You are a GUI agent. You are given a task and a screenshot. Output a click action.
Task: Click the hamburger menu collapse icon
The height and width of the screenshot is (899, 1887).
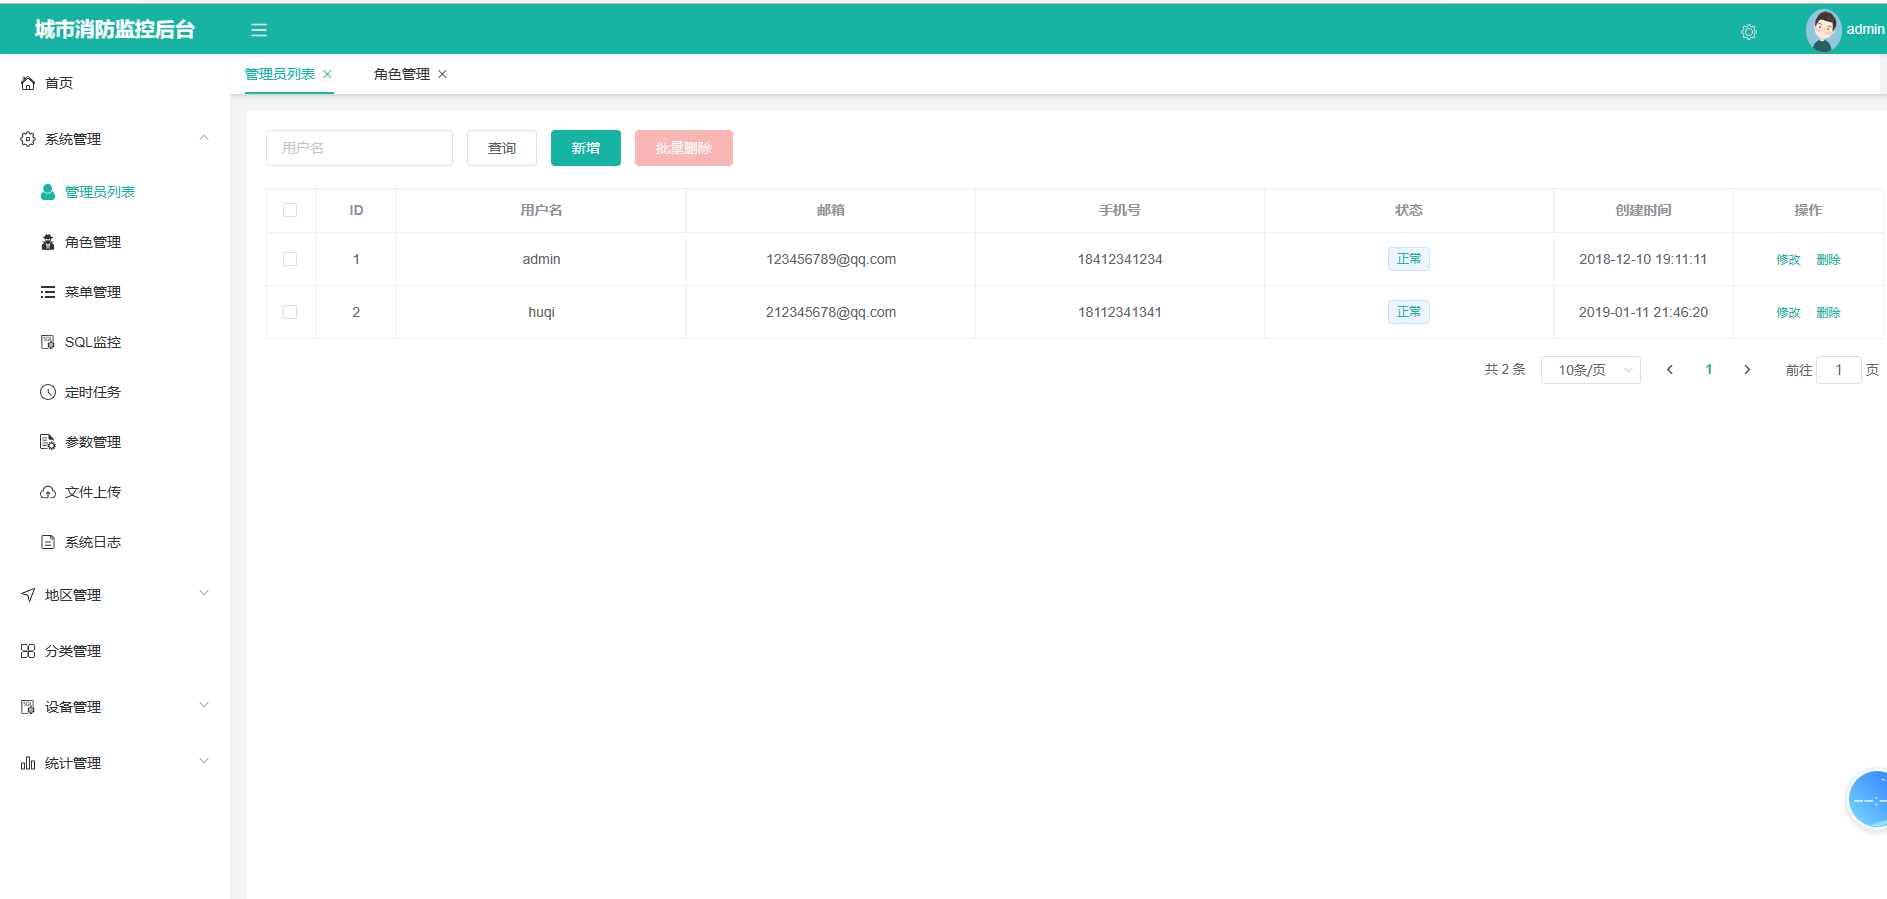tap(259, 30)
